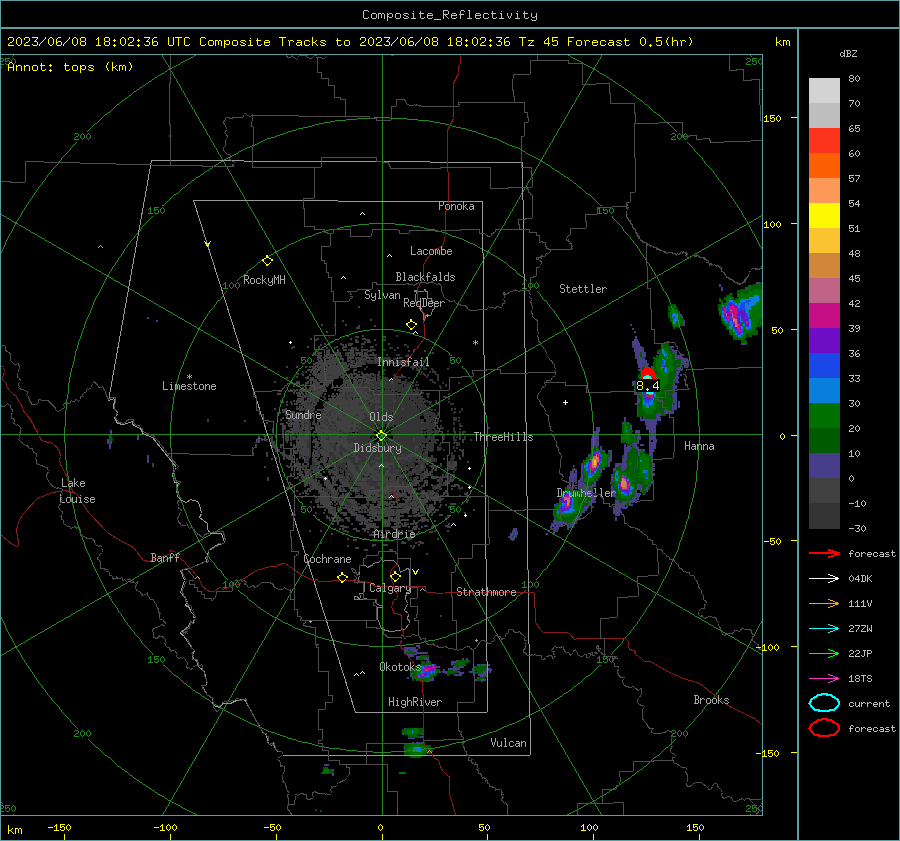Click the Stettler city label
The image size is (900, 841).
583,289
